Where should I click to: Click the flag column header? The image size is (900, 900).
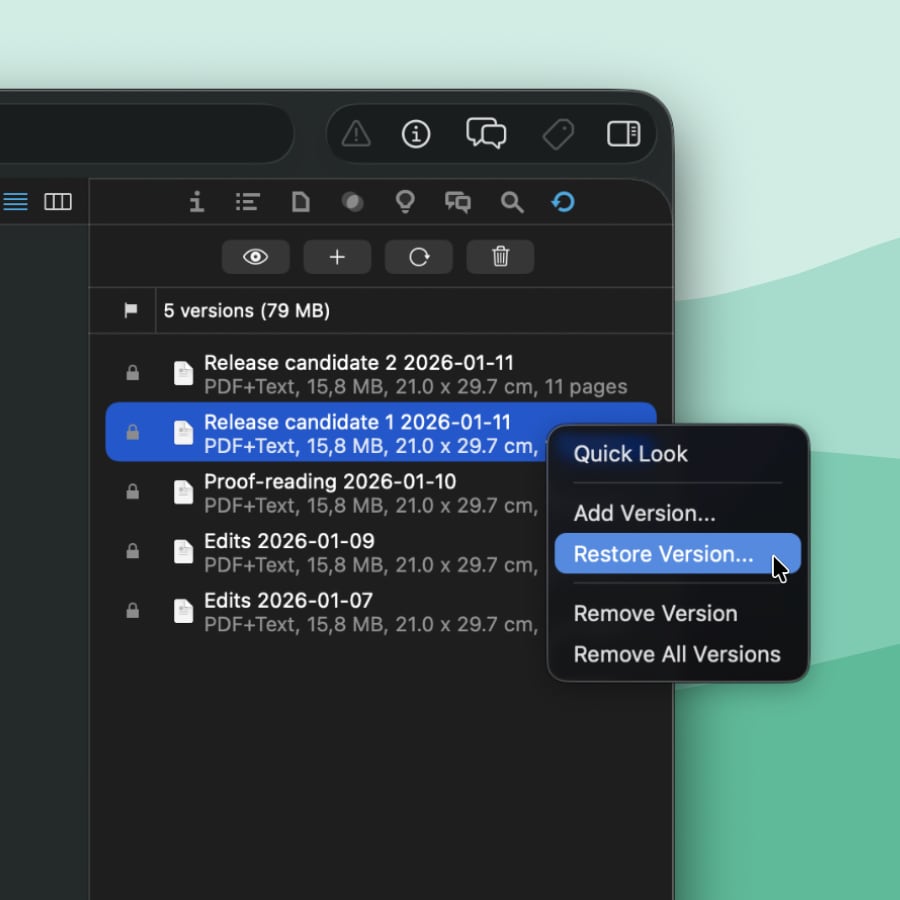click(x=130, y=311)
